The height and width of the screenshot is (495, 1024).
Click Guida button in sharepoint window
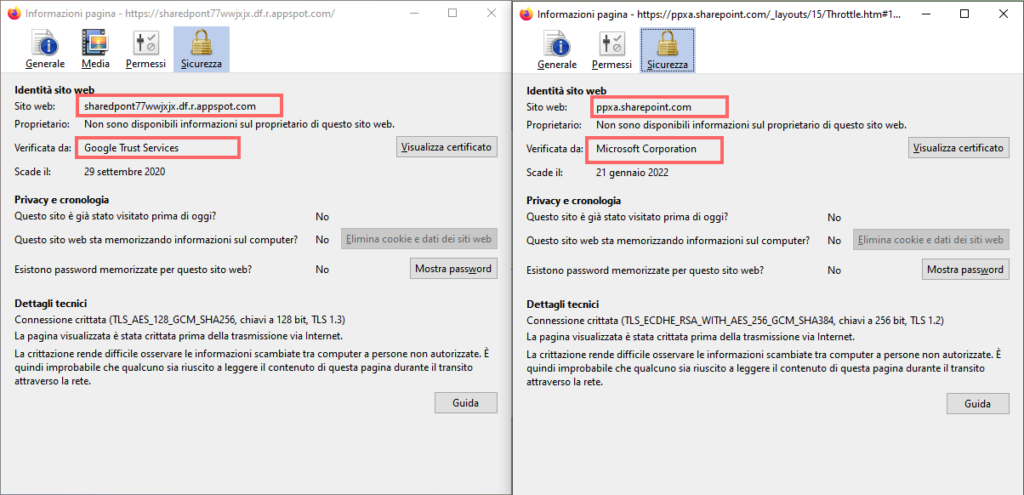coord(978,404)
